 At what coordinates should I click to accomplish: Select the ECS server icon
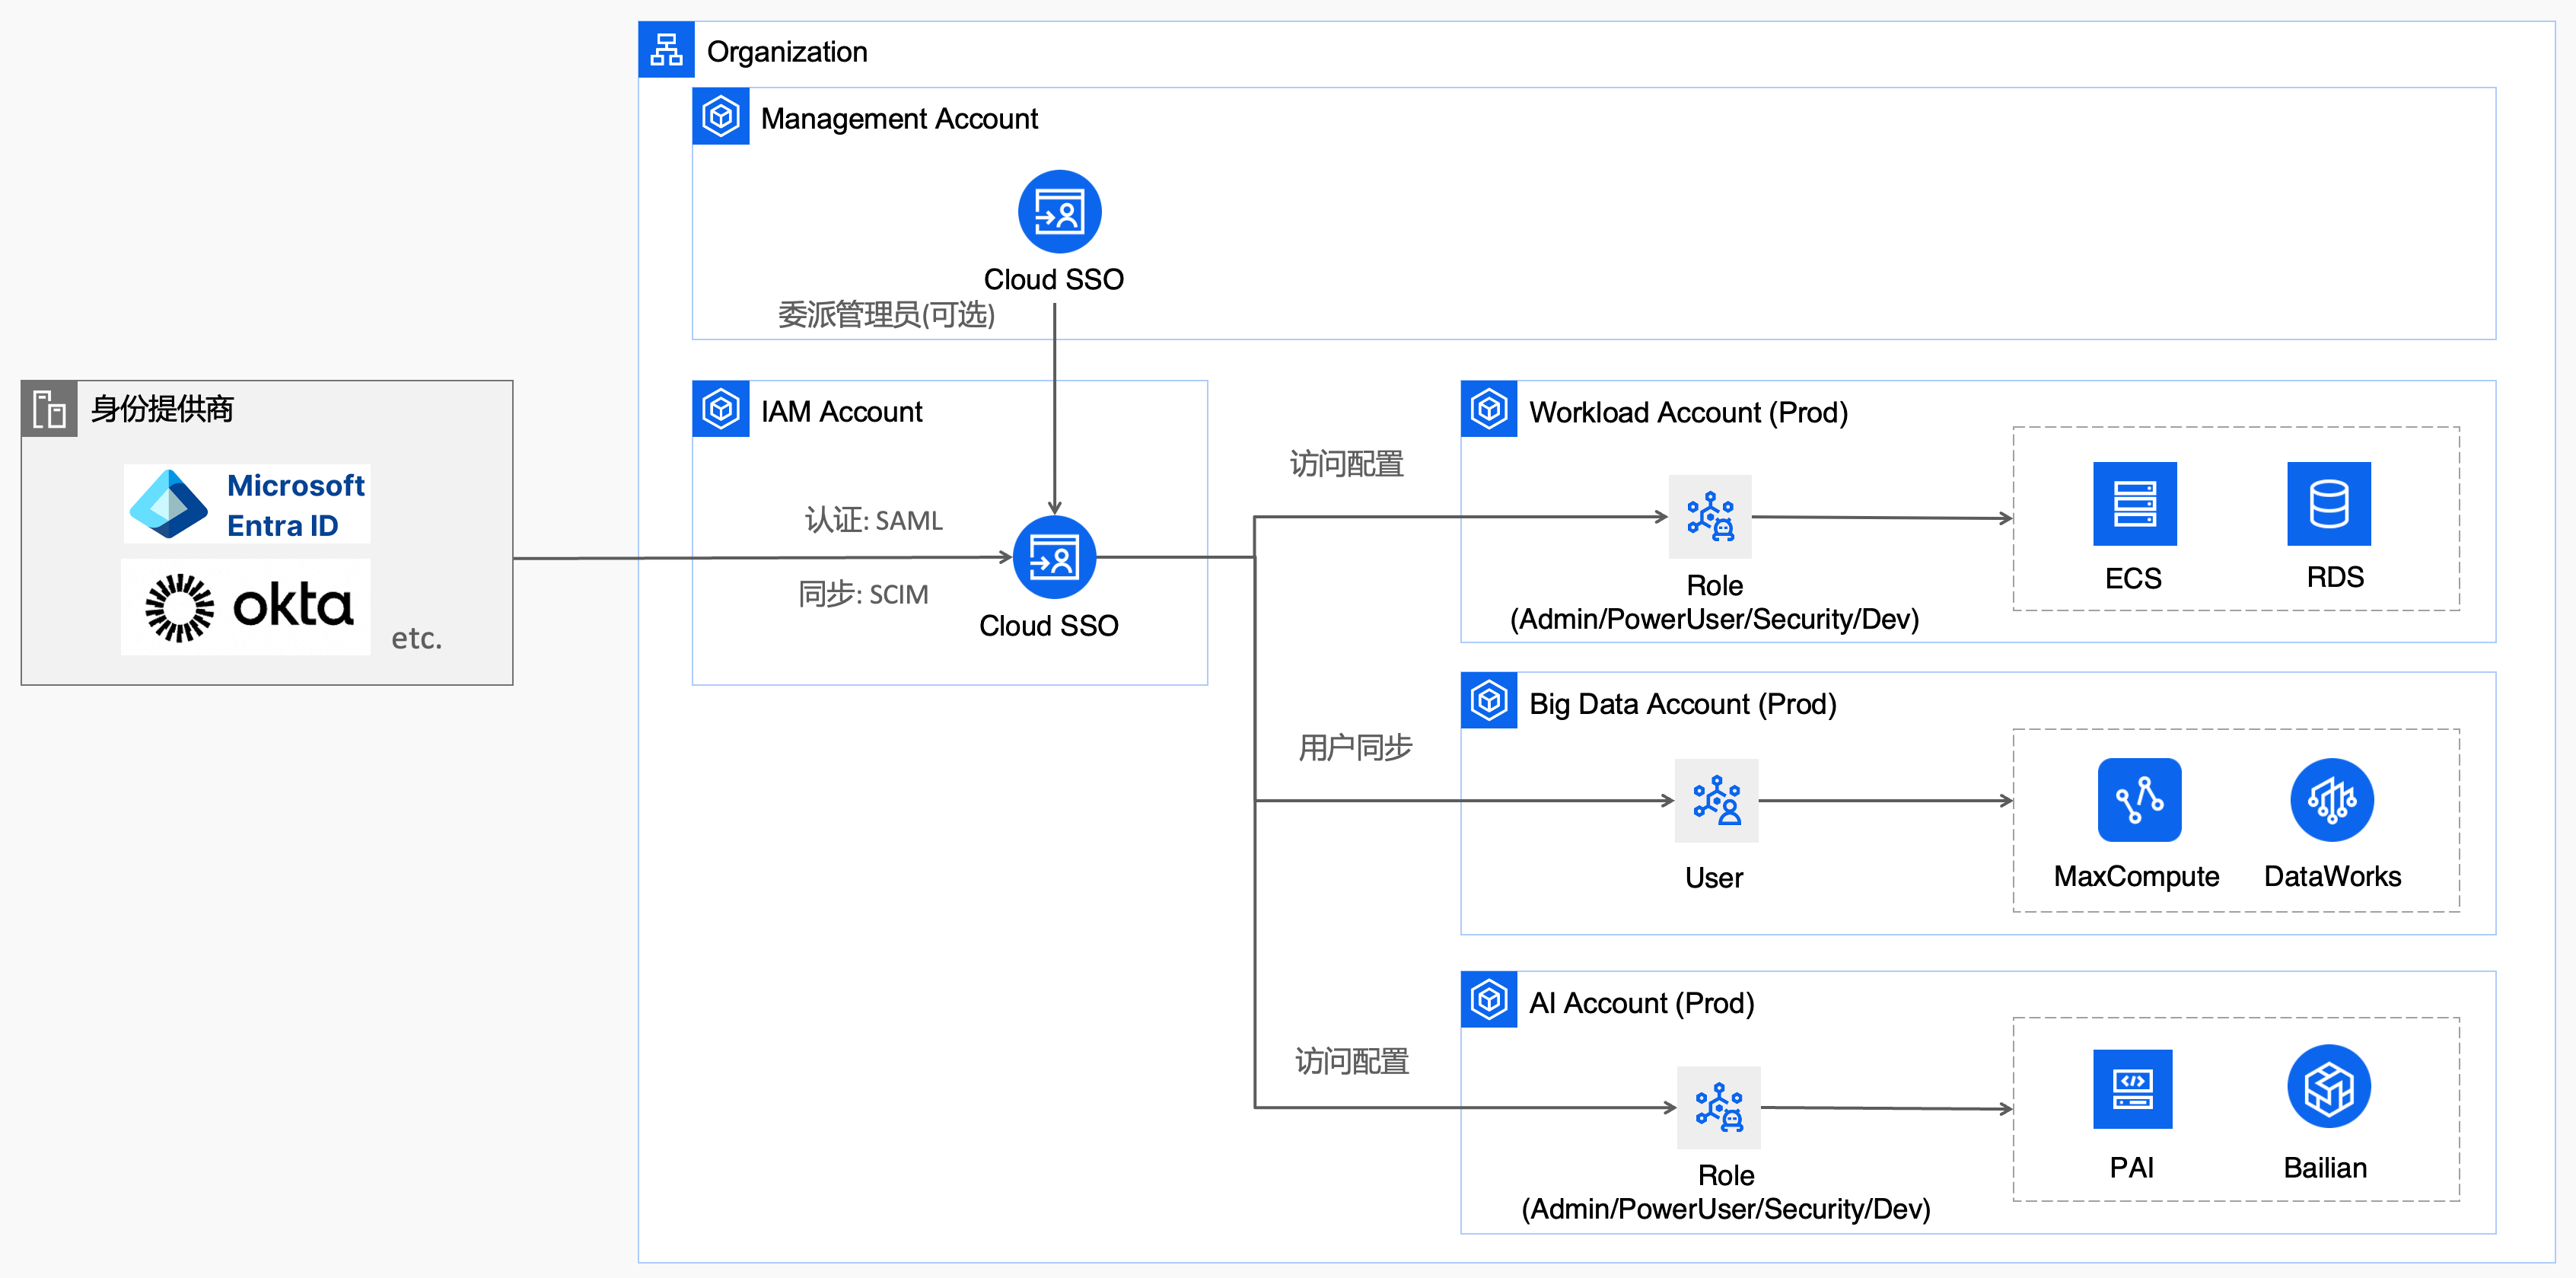pyautogui.click(x=2134, y=503)
